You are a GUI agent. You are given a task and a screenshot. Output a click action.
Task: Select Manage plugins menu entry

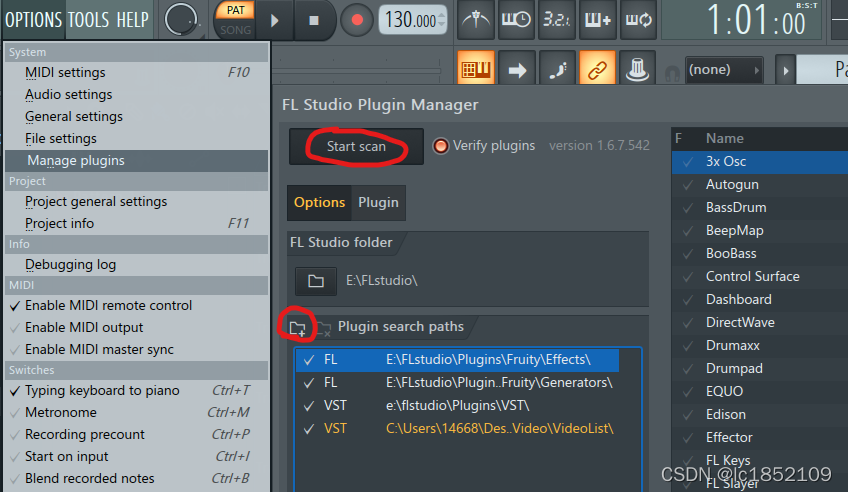coord(136,161)
